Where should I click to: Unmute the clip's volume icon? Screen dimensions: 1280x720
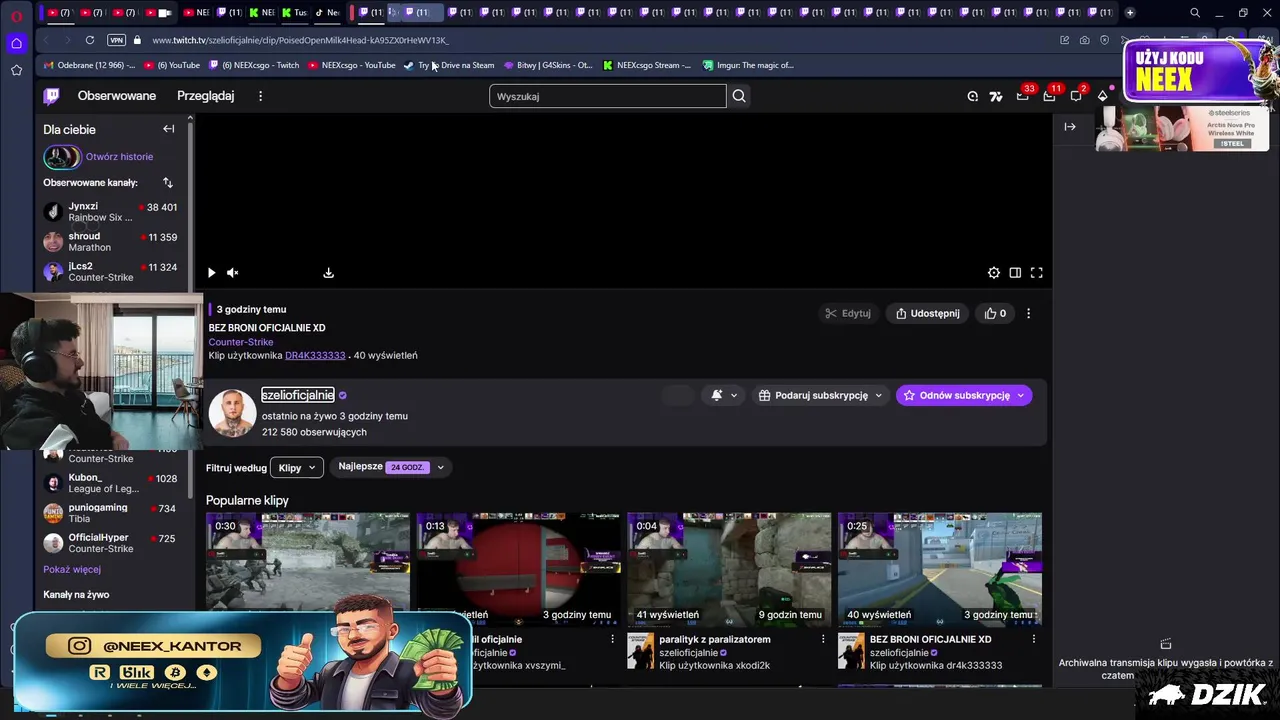[x=232, y=273]
